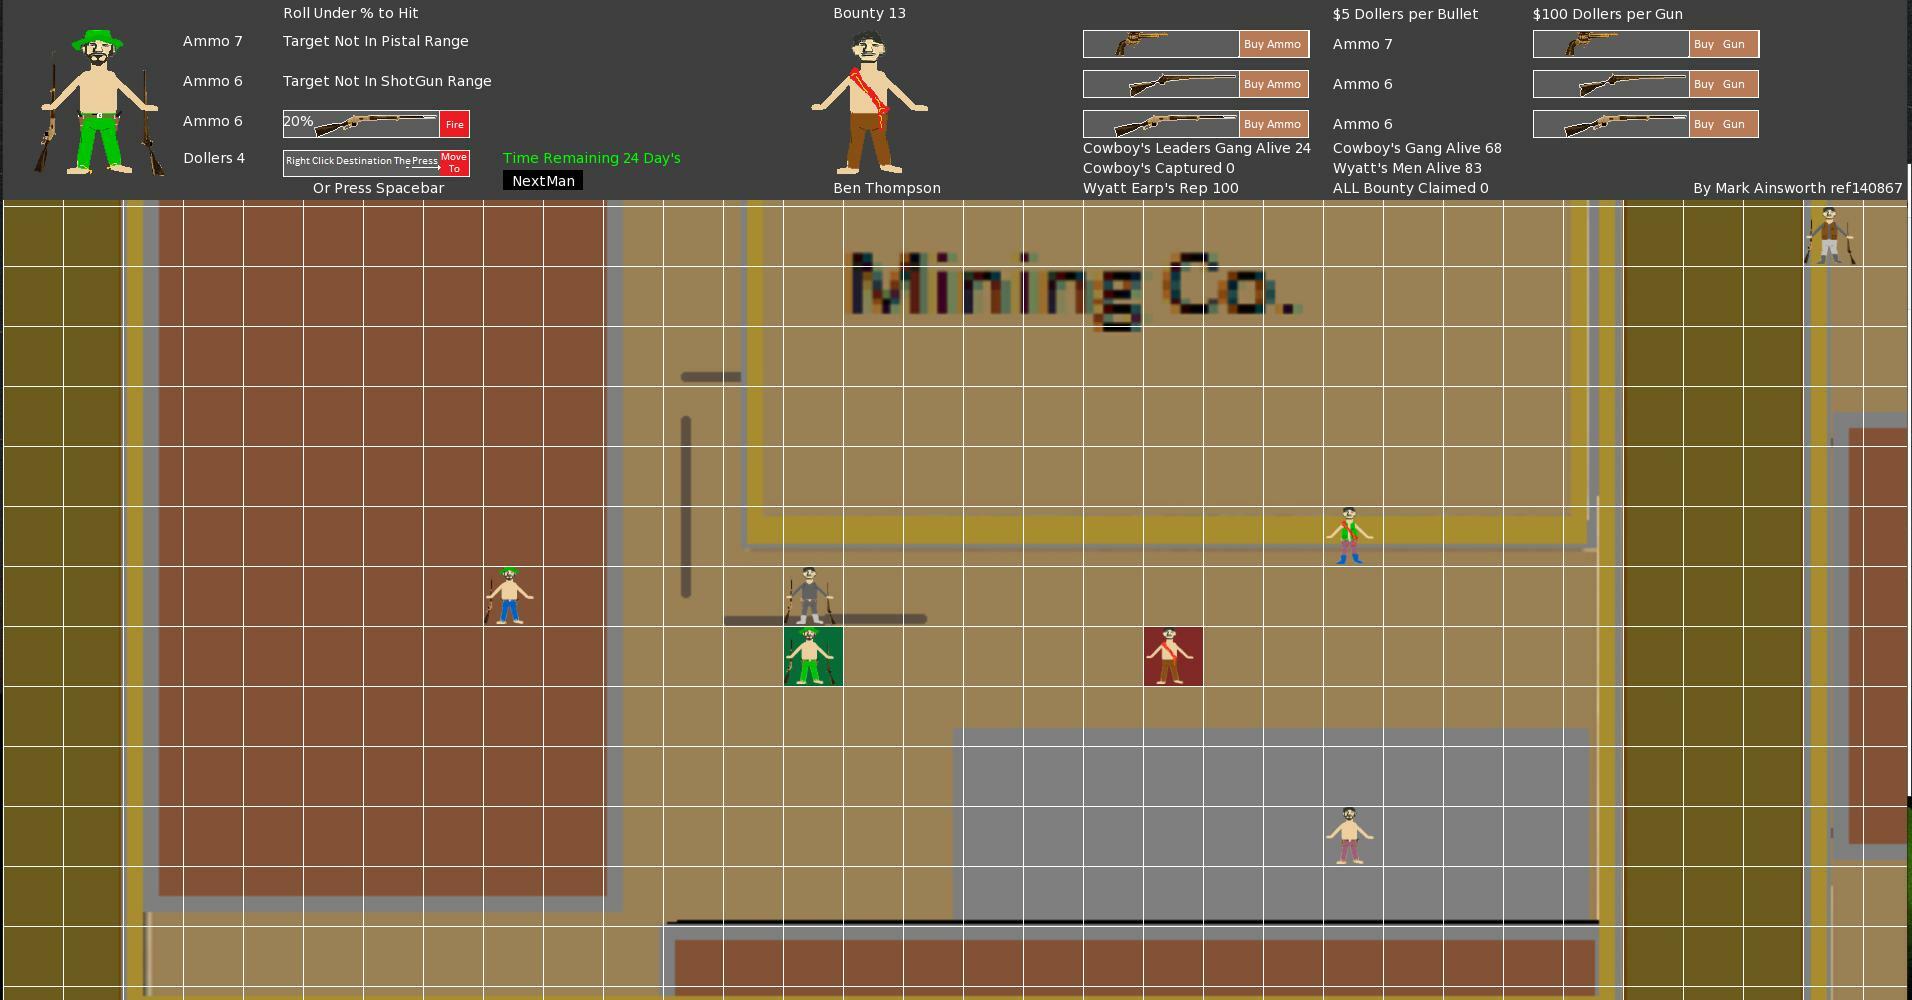Click Buy Gun in the third weapon row

point(1723,124)
